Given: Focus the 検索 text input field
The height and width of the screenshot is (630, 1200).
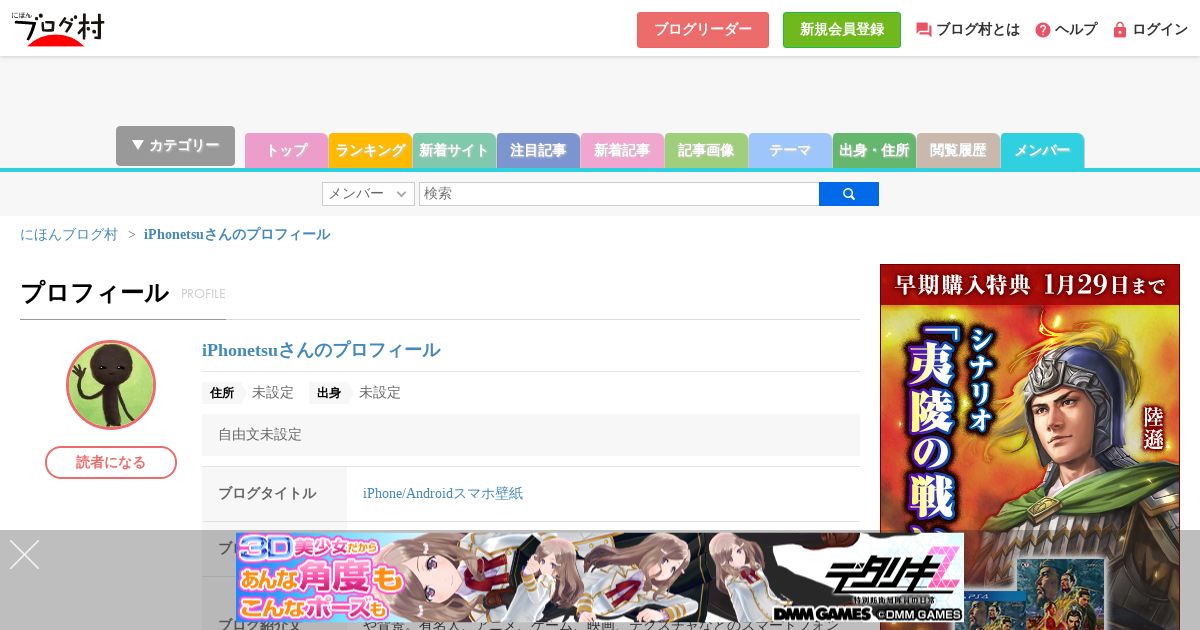Looking at the screenshot, I should click(x=619, y=194).
